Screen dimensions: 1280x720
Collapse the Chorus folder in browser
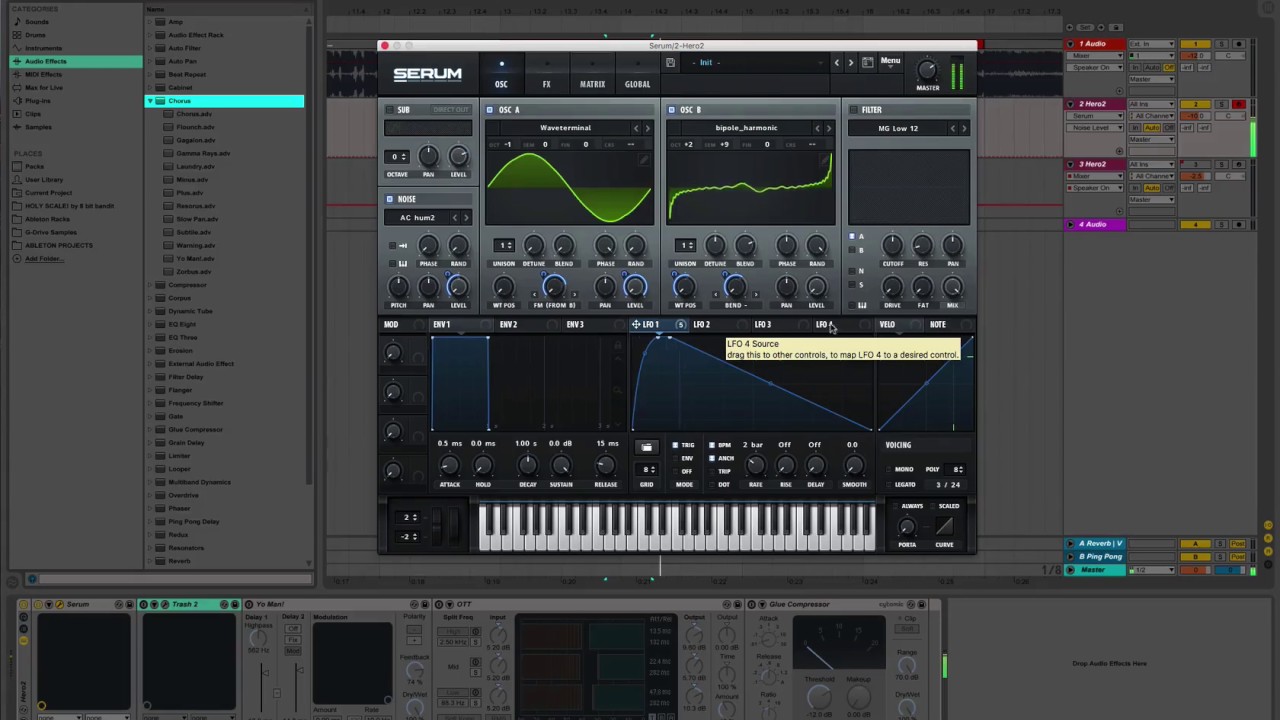(x=150, y=101)
